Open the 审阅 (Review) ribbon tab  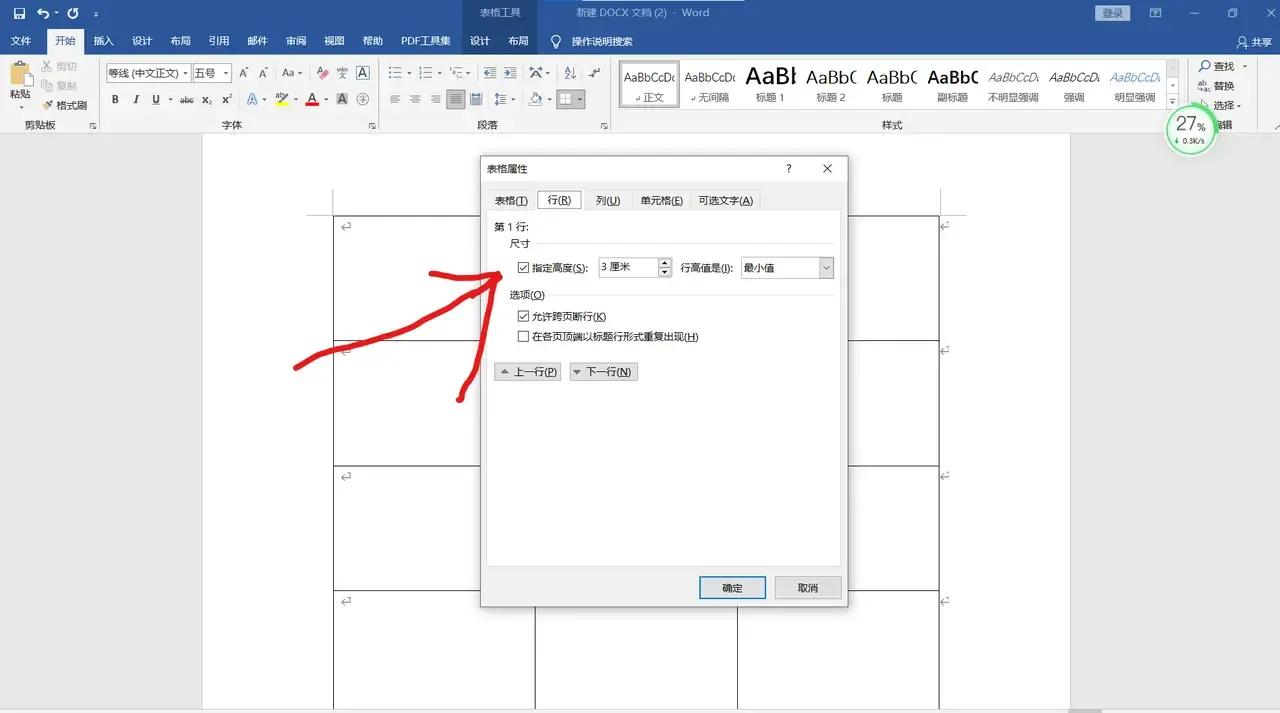(296, 41)
